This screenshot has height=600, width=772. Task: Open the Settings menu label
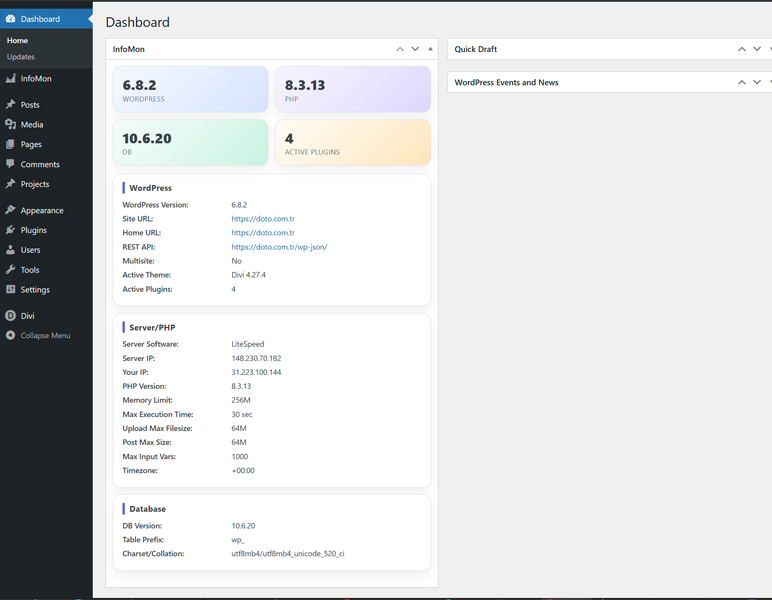pyautogui.click(x=35, y=289)
